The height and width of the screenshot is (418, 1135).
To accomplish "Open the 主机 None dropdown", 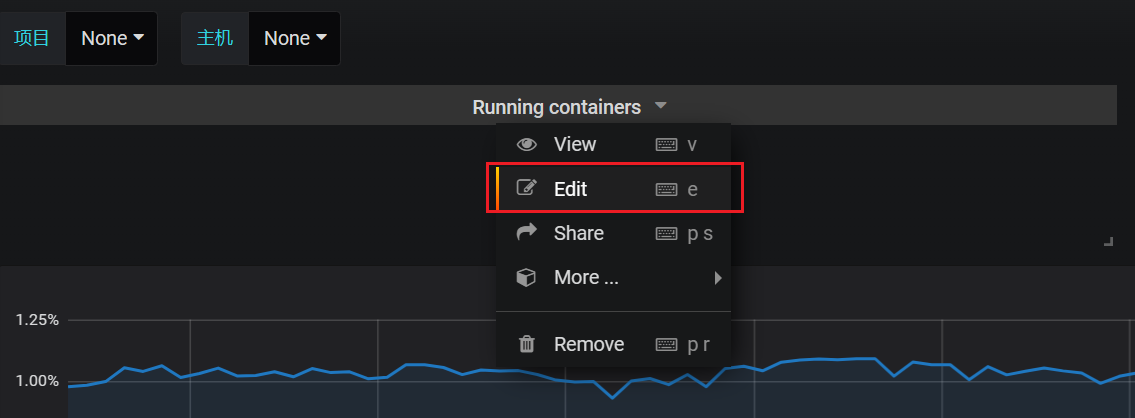I will coord(295,38).
